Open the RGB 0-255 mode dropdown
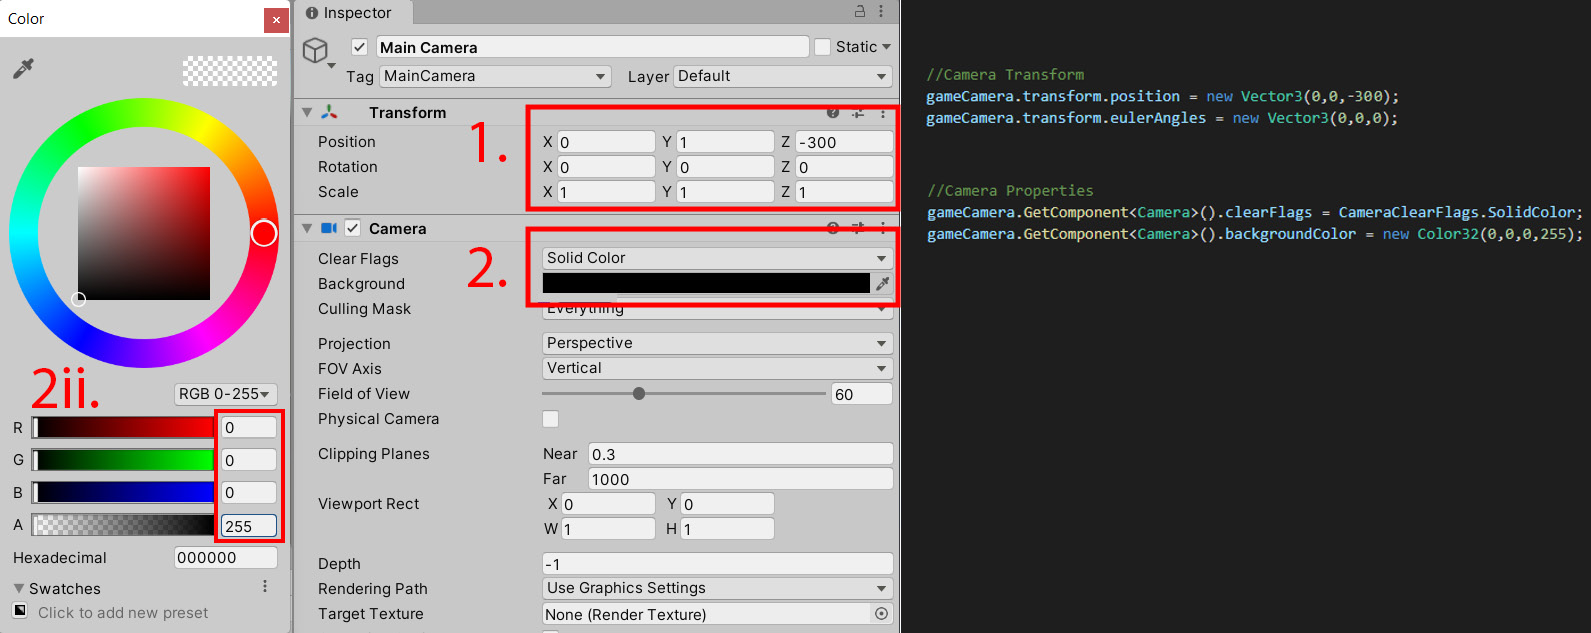The height and width of the screenshot is (633, 1591). (x=225, y=394)
